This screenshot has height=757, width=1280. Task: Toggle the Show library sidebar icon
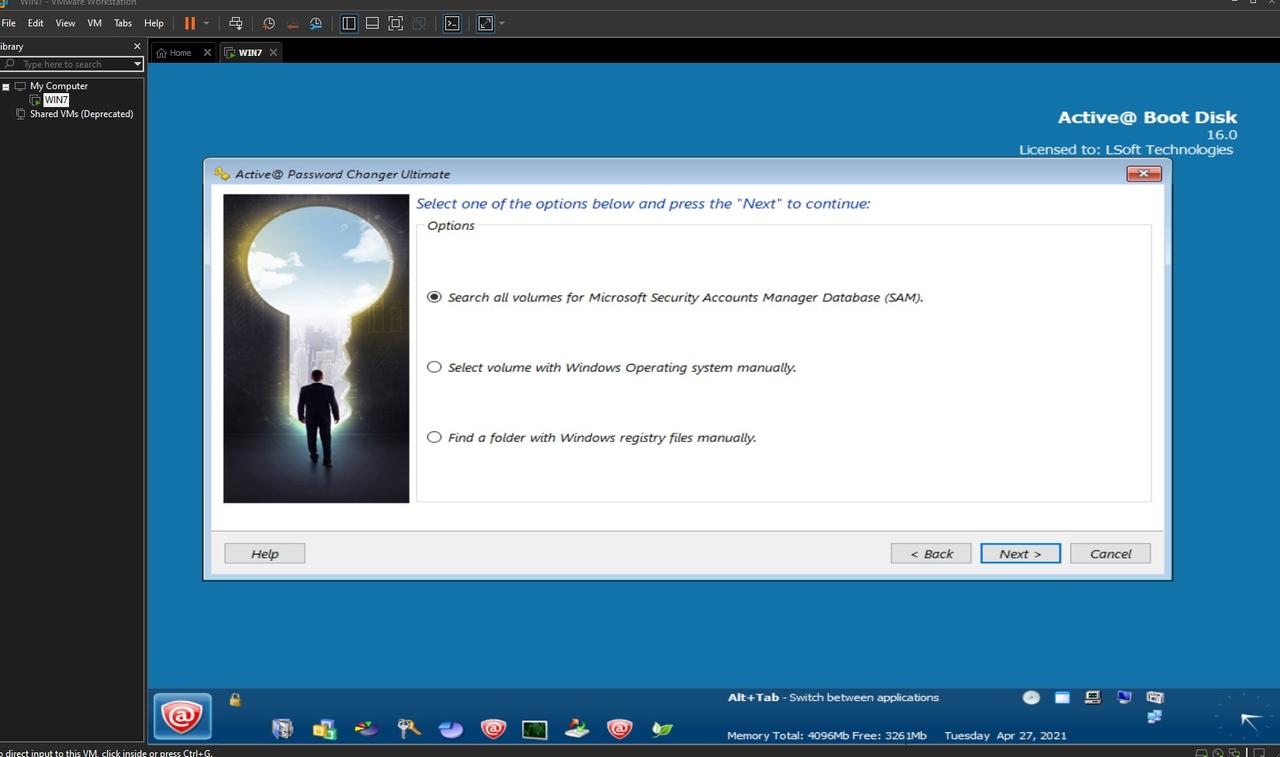pyautogui.click(x=349, y=23)
